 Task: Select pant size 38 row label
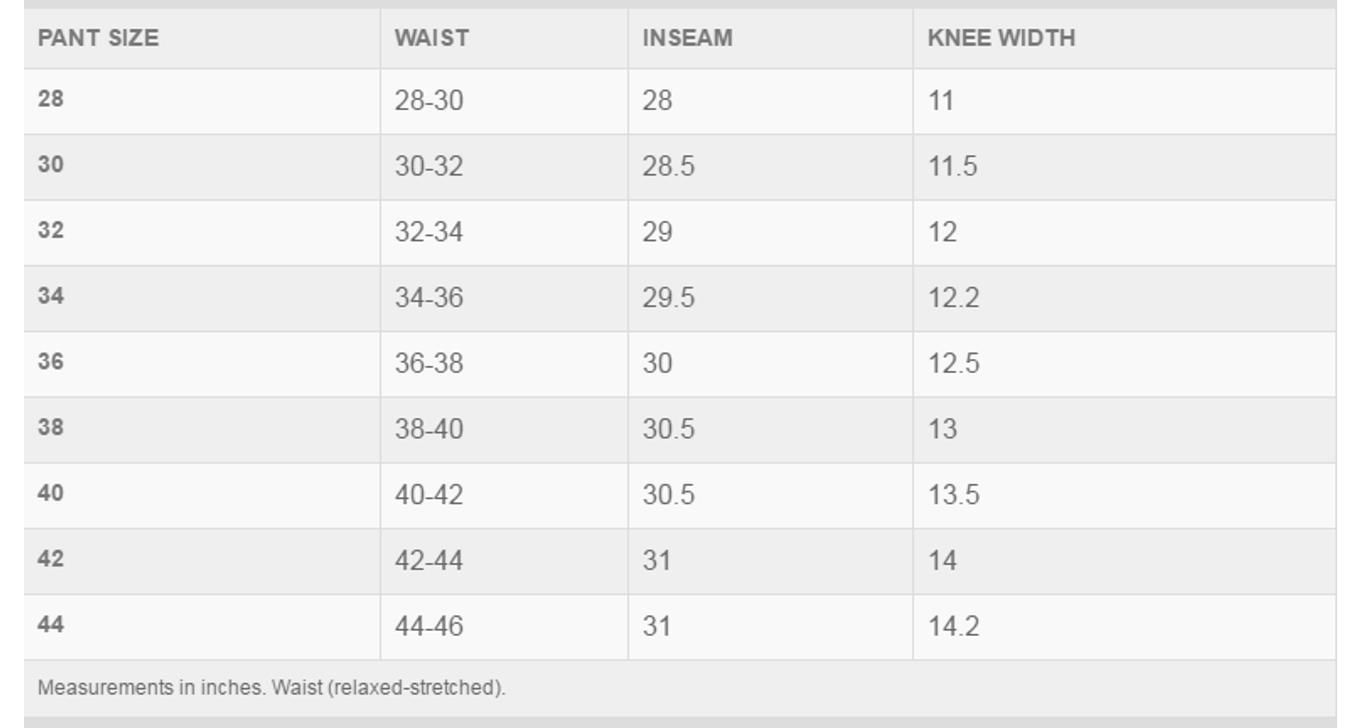[x=51, y=427]
